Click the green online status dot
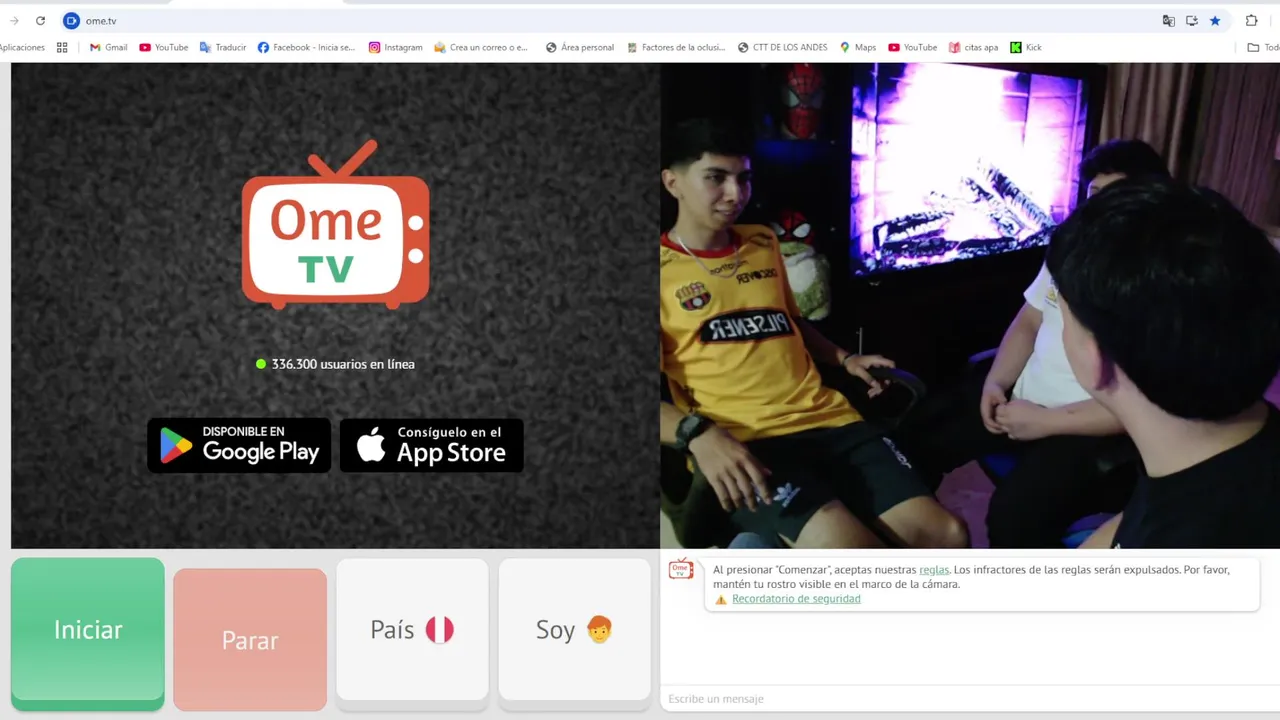 [261, 364]
